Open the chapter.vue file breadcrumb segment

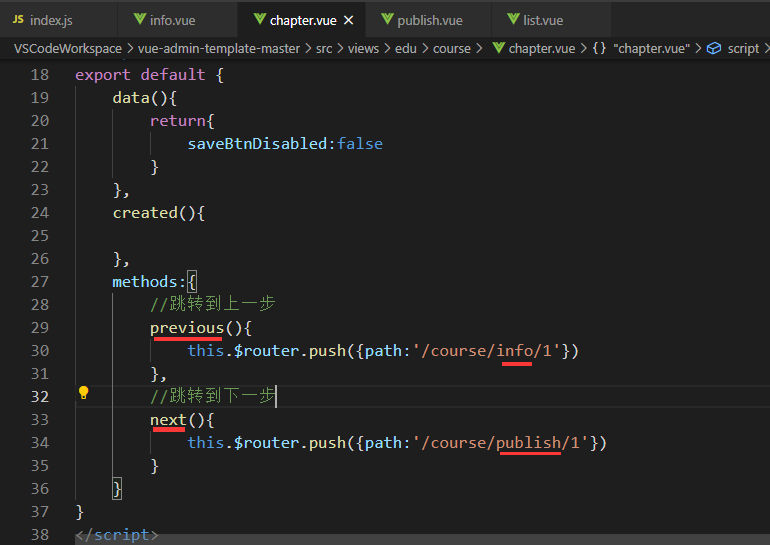coord(542,49)
